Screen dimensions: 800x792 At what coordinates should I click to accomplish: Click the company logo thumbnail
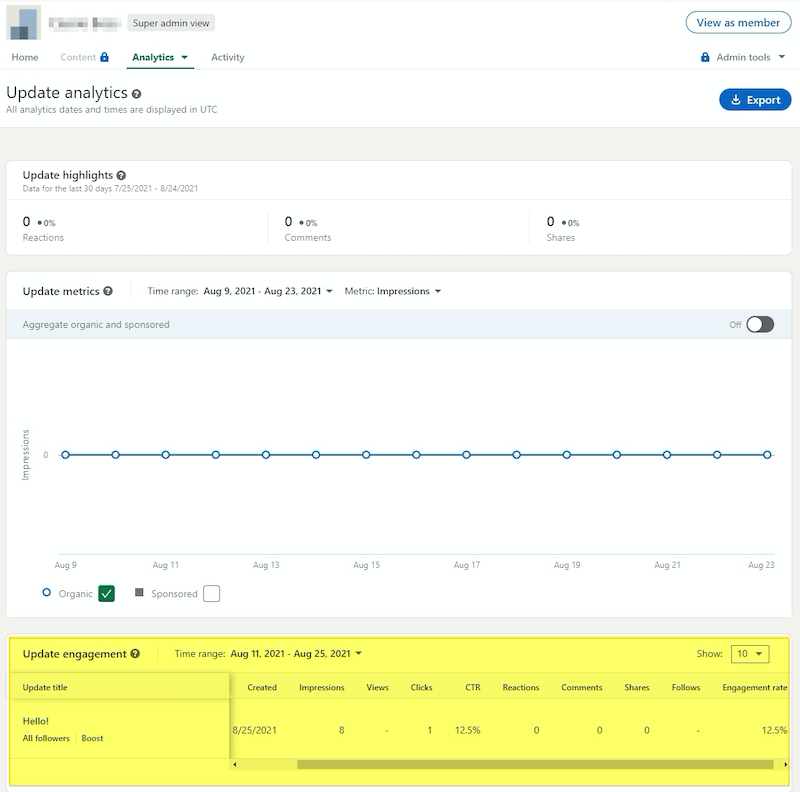[x=23, y=23]
